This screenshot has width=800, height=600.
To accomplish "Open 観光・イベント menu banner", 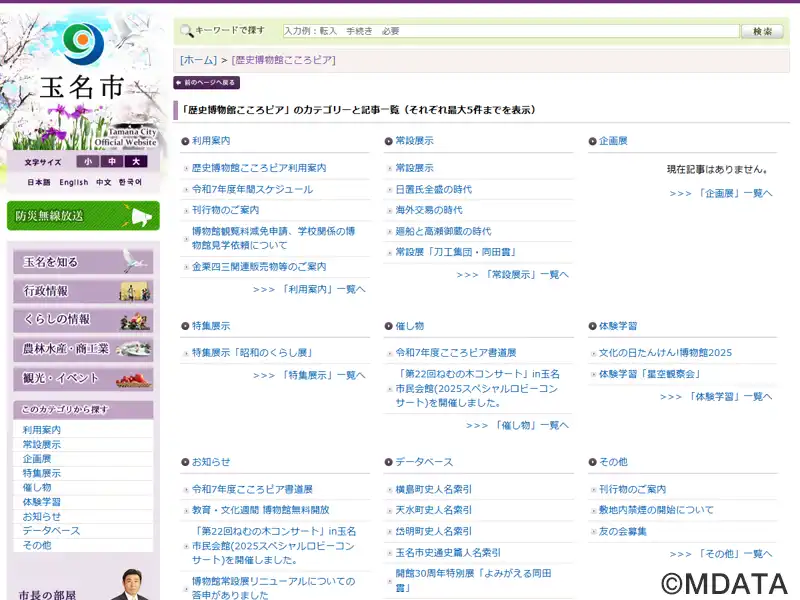I will 83,378.
